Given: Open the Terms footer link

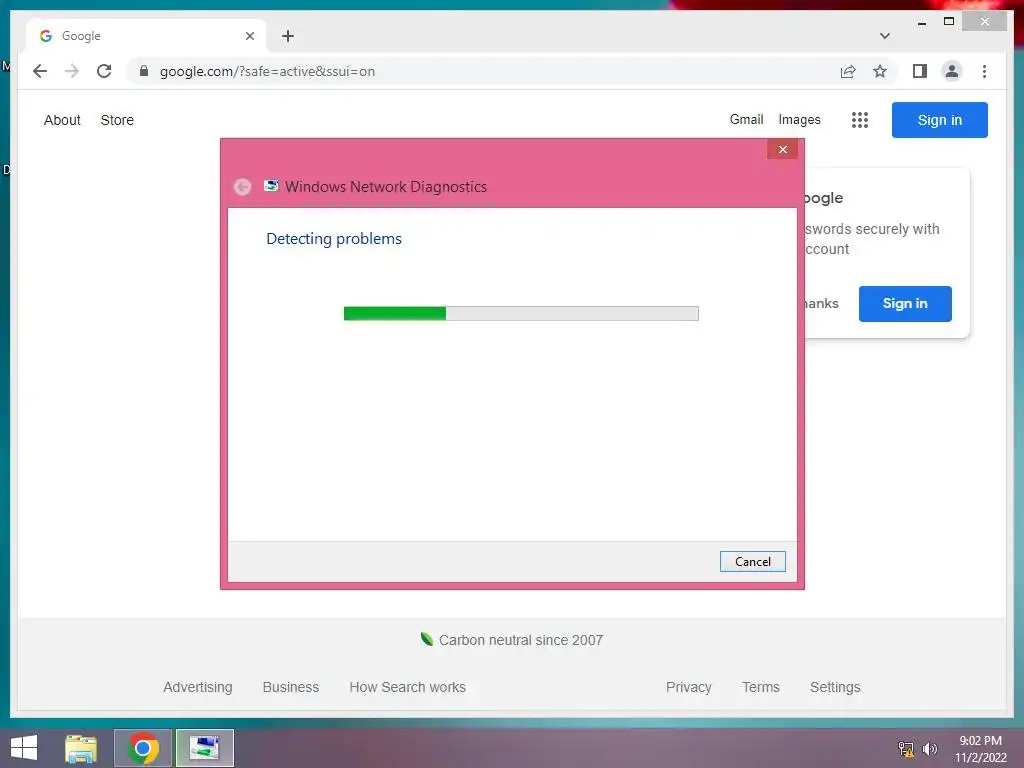Looking at the screenshot, I should (760, 687).
